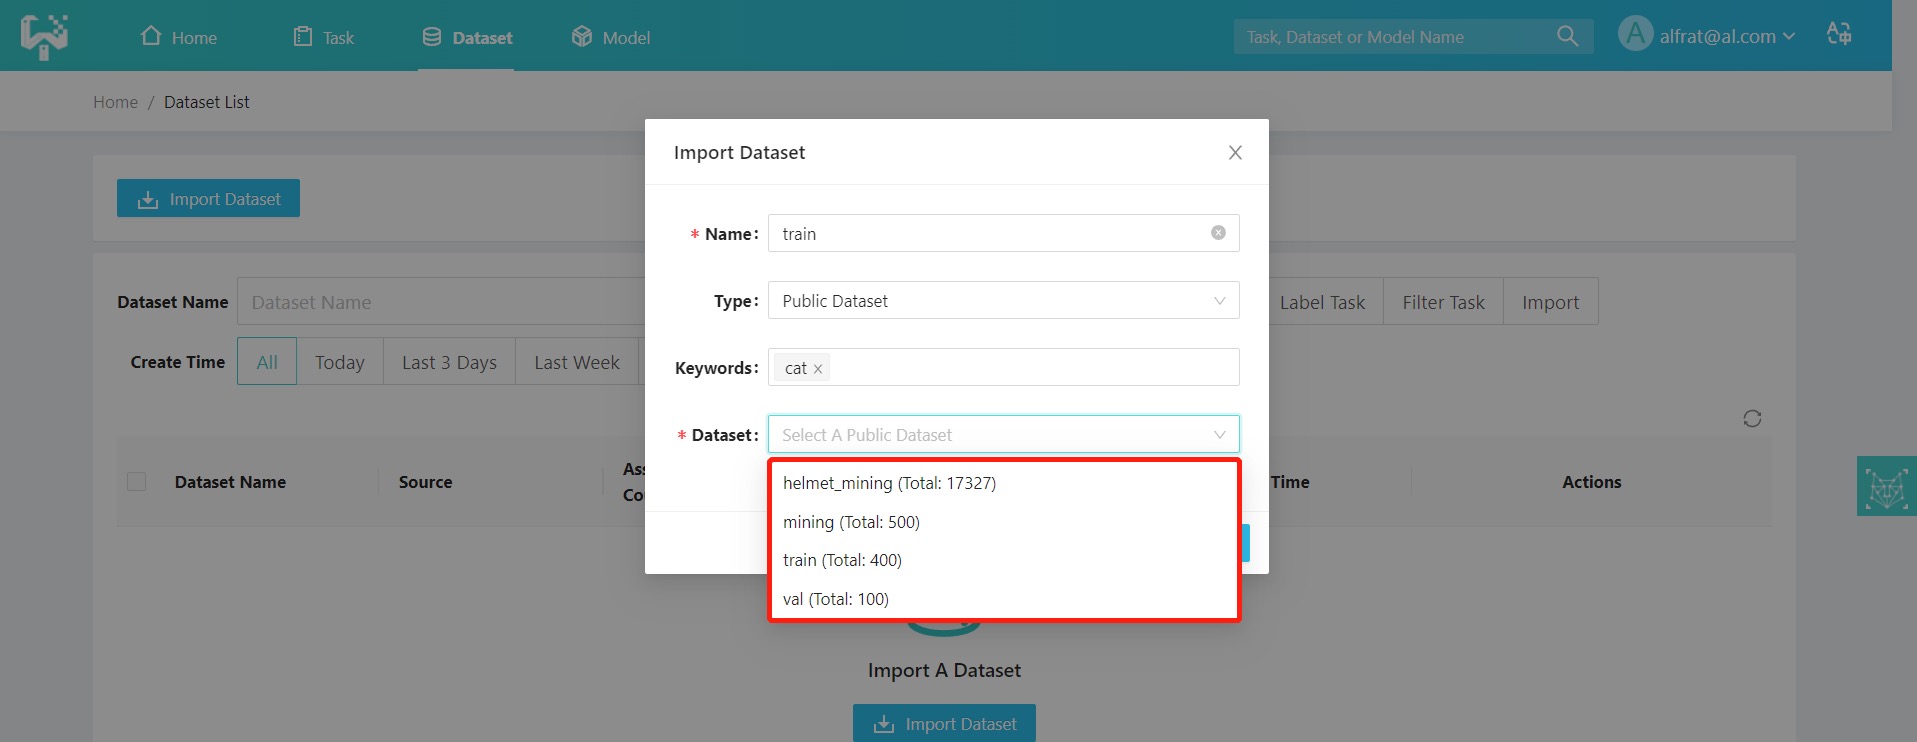
Task: Open the Model navigation item
Action: tap(611, 37)
